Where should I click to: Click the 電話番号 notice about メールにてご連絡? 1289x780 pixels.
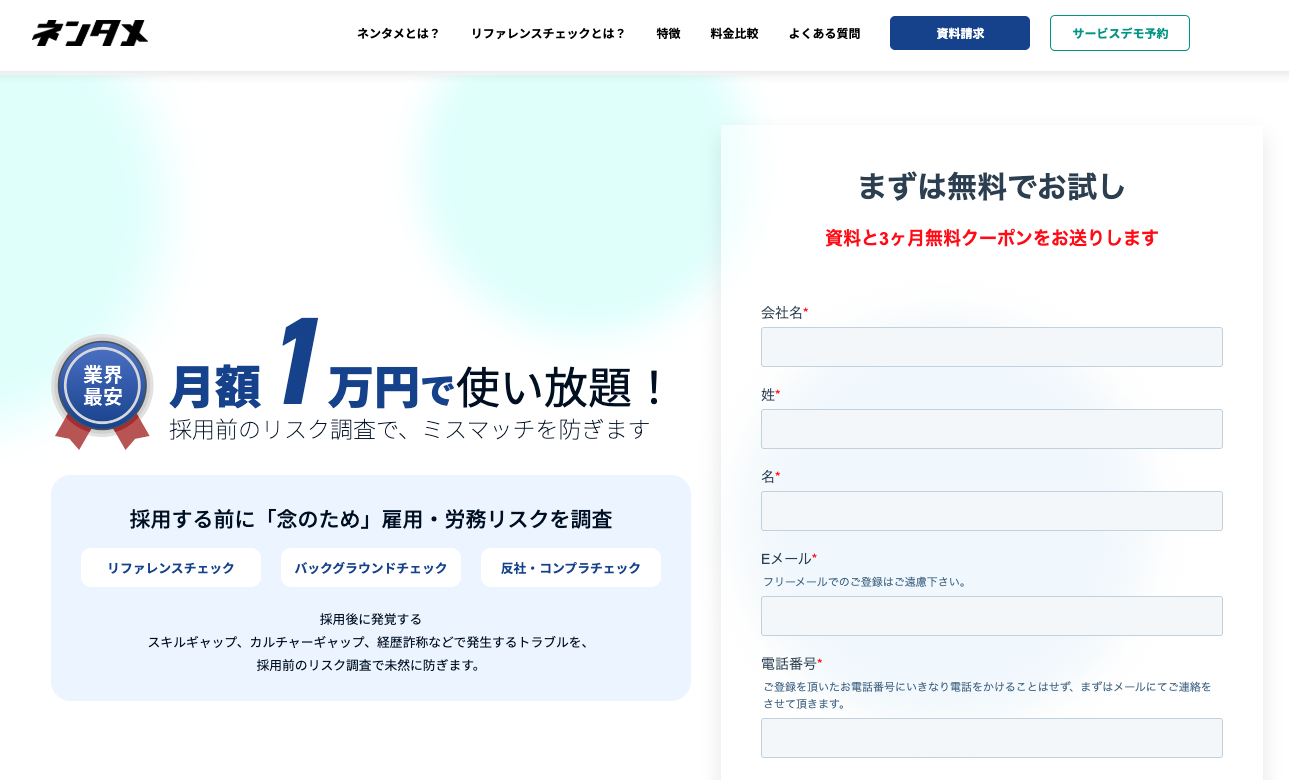click(988, 695)
